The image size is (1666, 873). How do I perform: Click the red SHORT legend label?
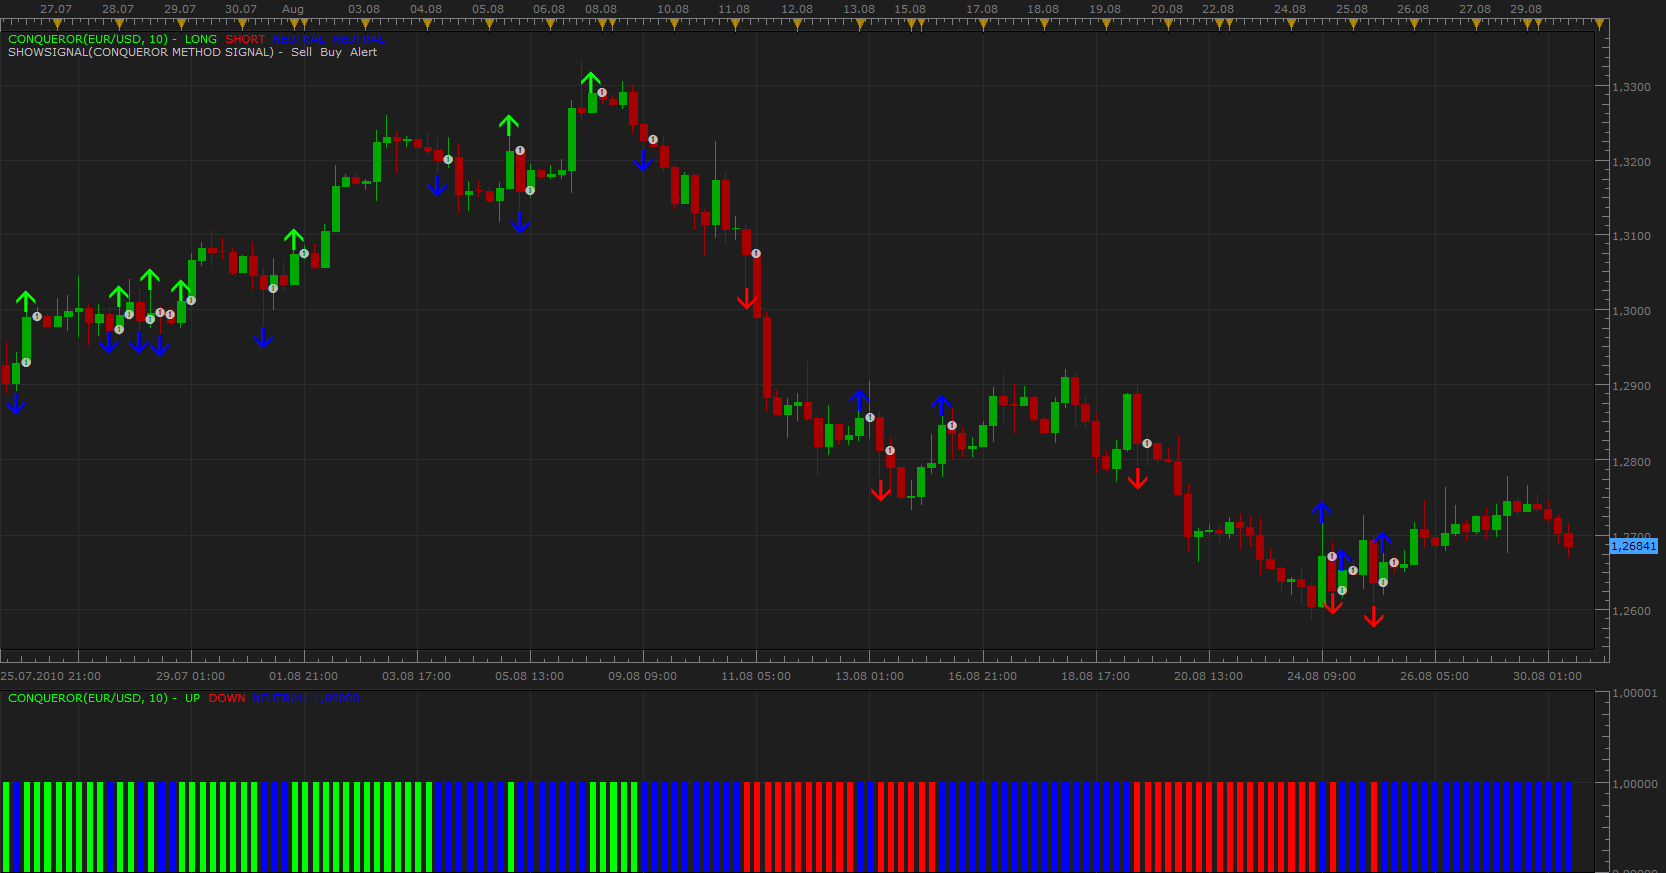point(245,39)
